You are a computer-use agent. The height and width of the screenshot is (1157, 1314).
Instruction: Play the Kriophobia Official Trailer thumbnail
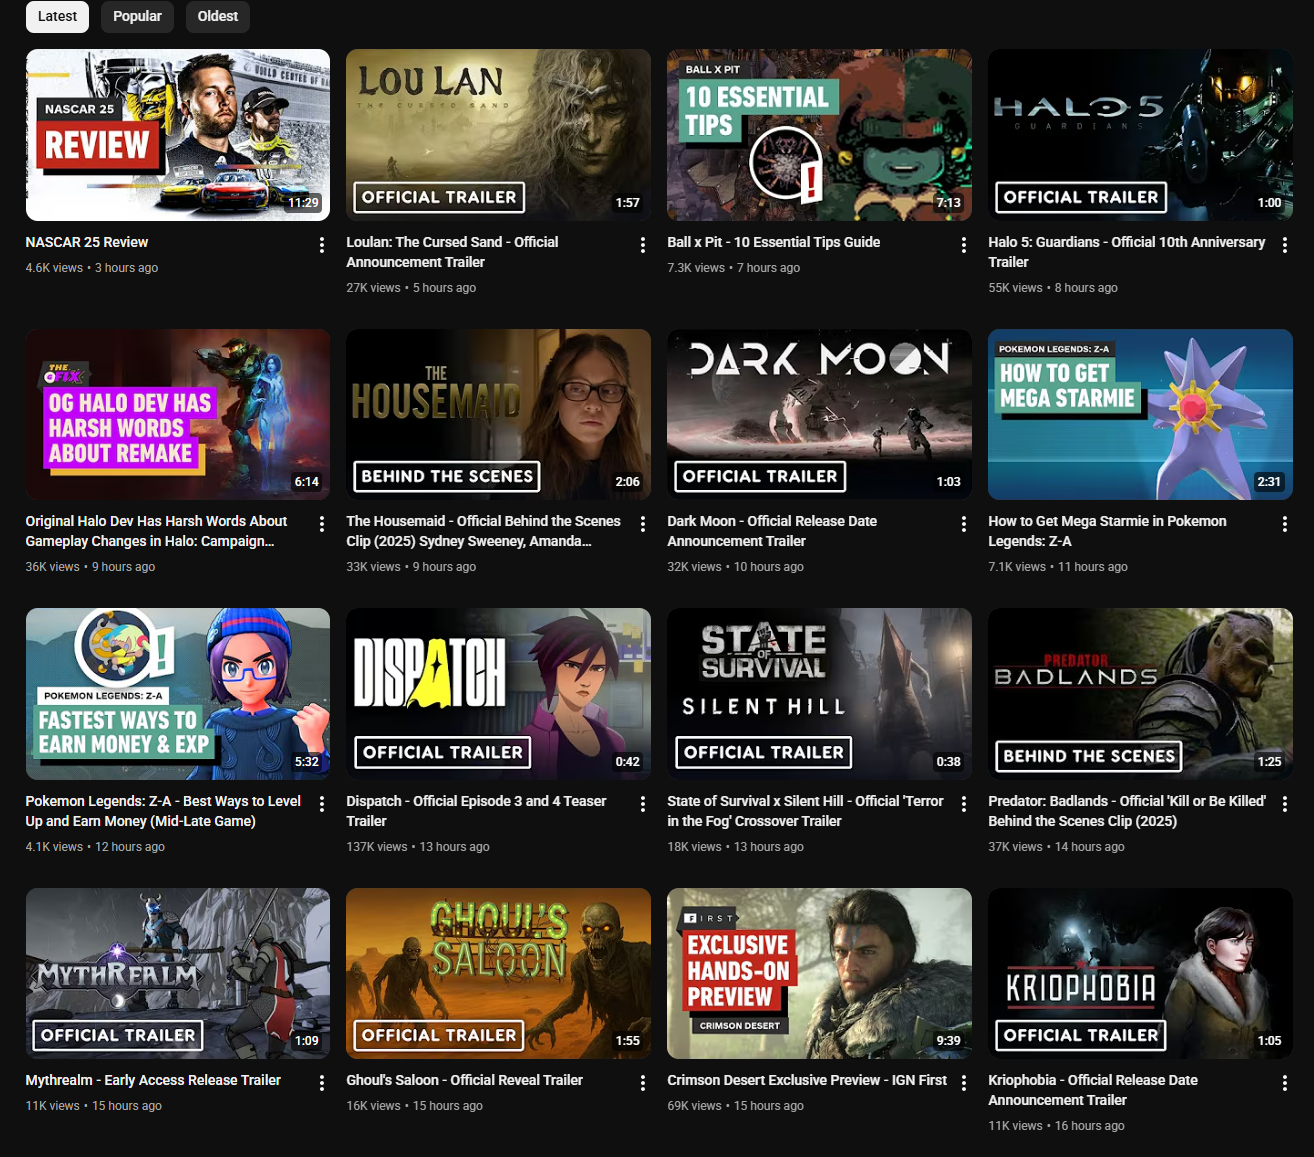pos(1140,973)
